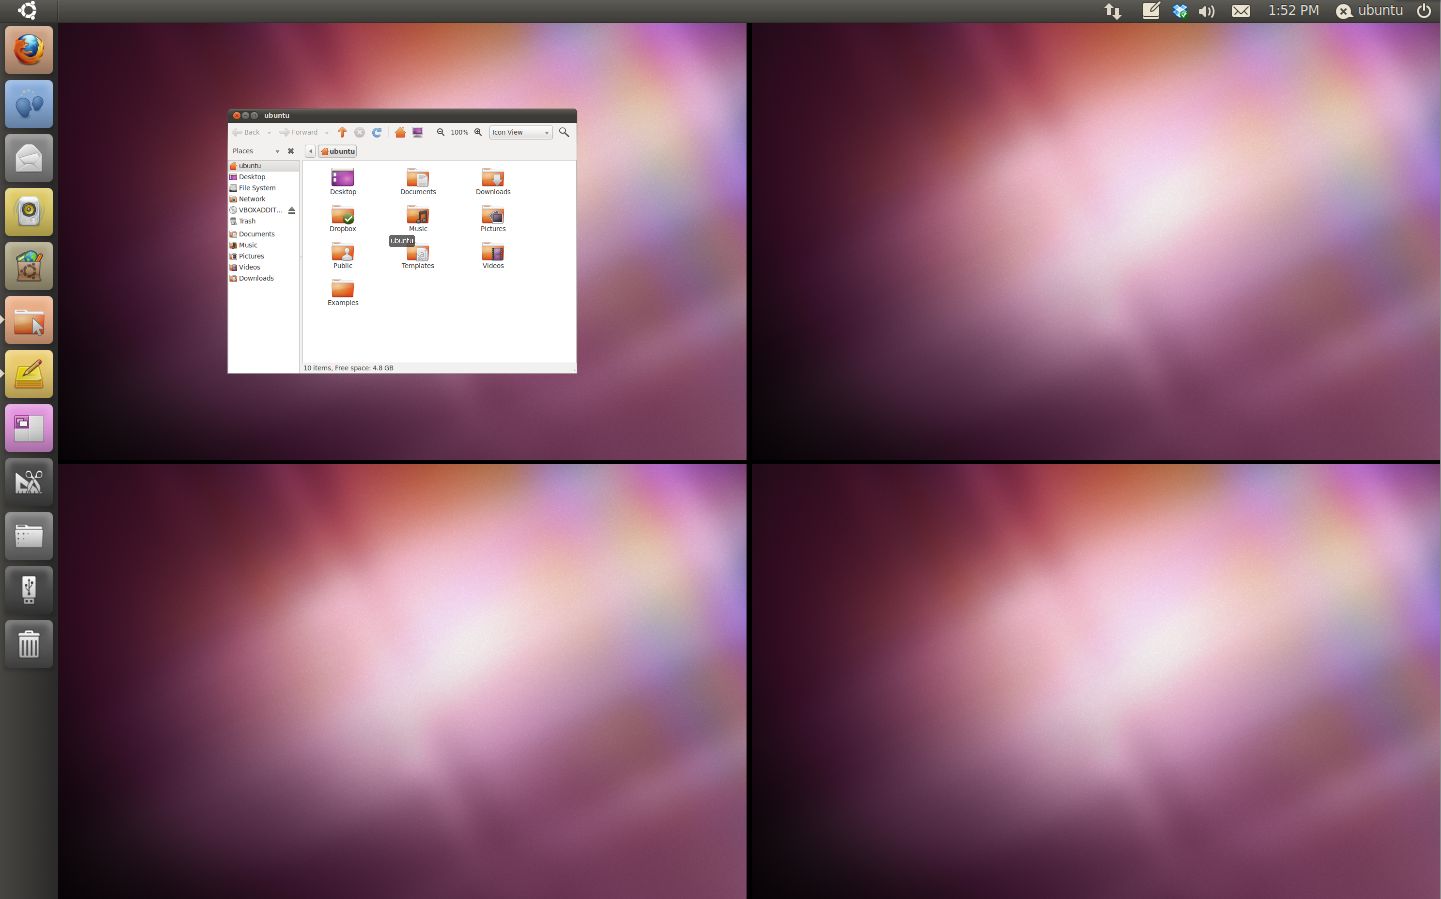This screenshot has height=899, width=1441.
Task: Open the Icon View dropdown
Action: [519, 132]
